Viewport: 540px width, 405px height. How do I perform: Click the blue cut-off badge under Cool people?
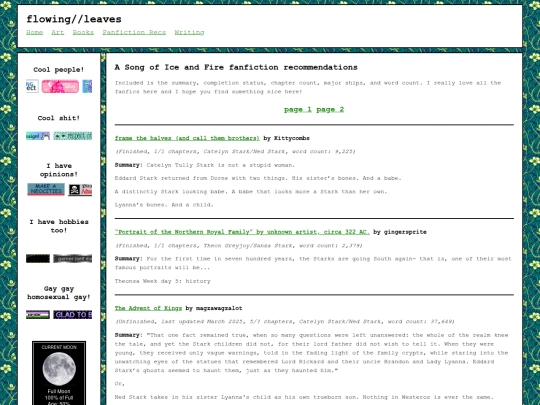[87, 86]
